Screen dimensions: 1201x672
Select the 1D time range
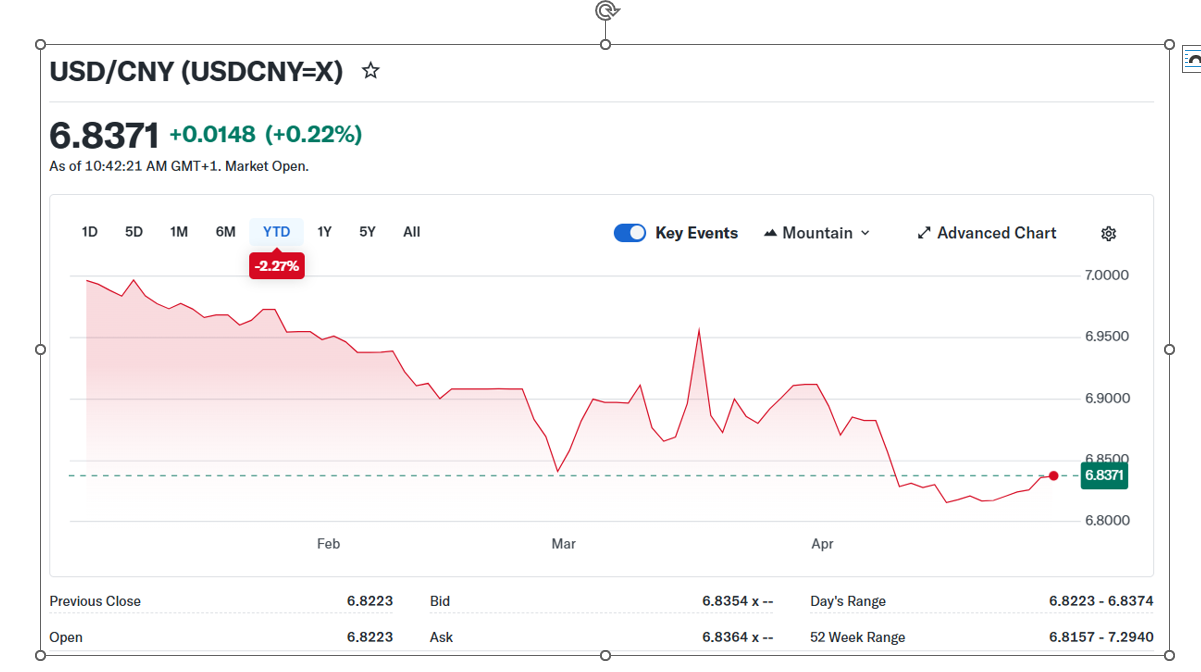89,232
